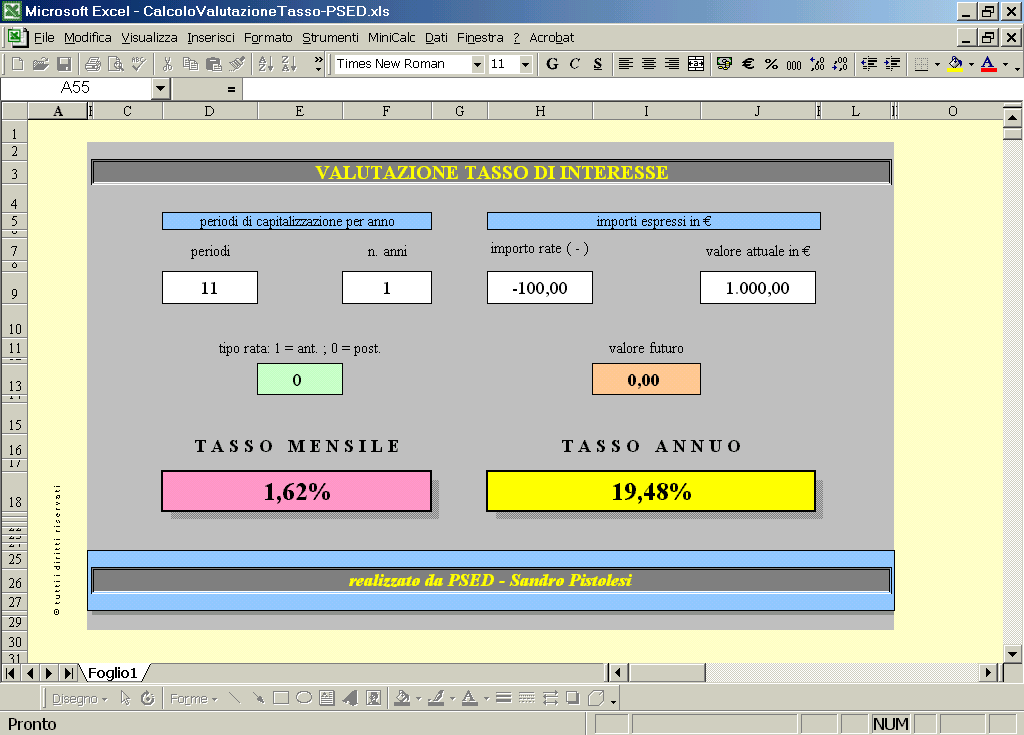Open the Print Preview tool
The width and height of the screenshot is (1024, 735).
tap(116, 64)
